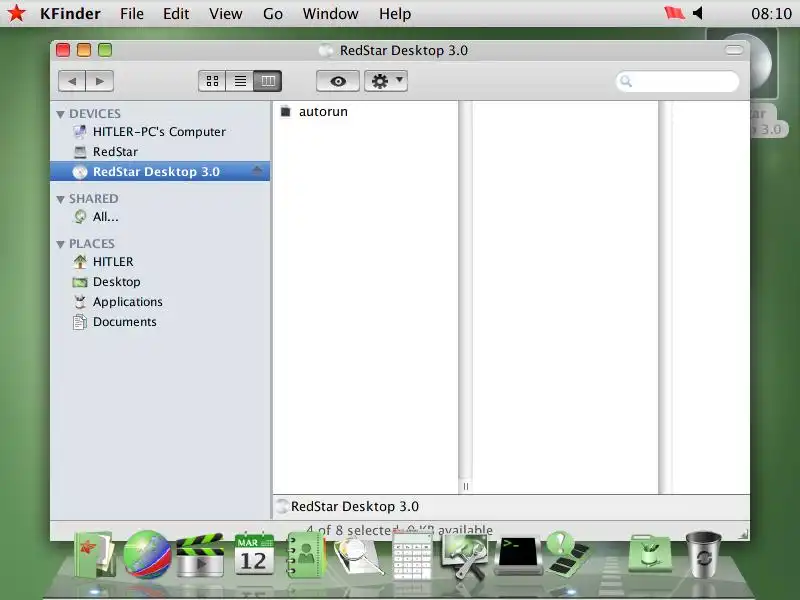Switch to column view

268,81
